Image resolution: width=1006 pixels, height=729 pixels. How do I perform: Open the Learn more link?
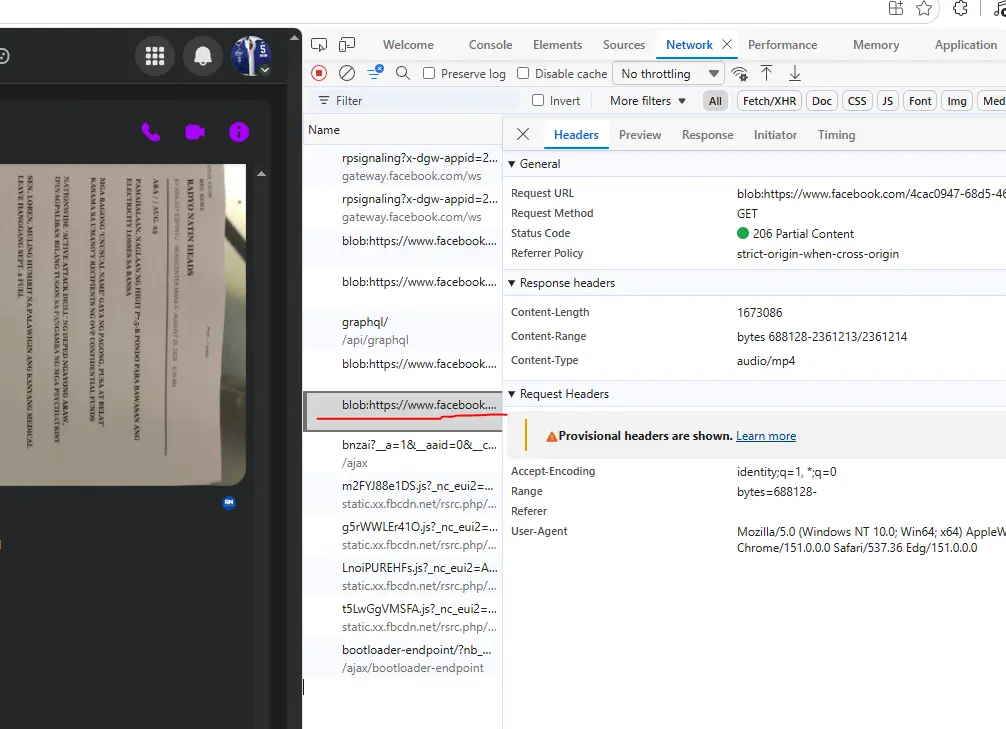point(765,436)
